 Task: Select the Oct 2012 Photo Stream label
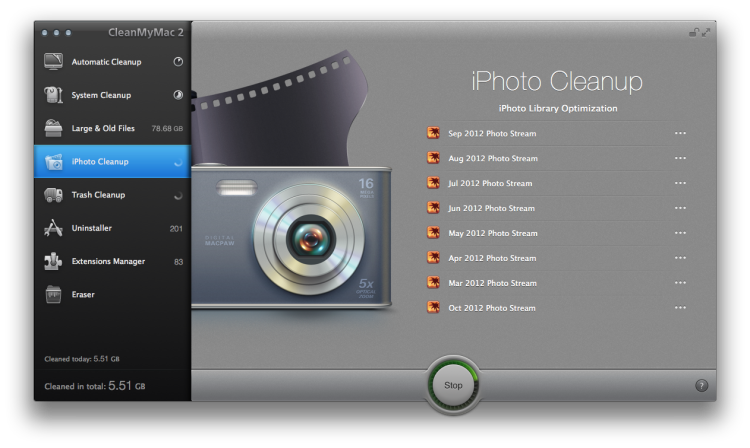(492, 308)
